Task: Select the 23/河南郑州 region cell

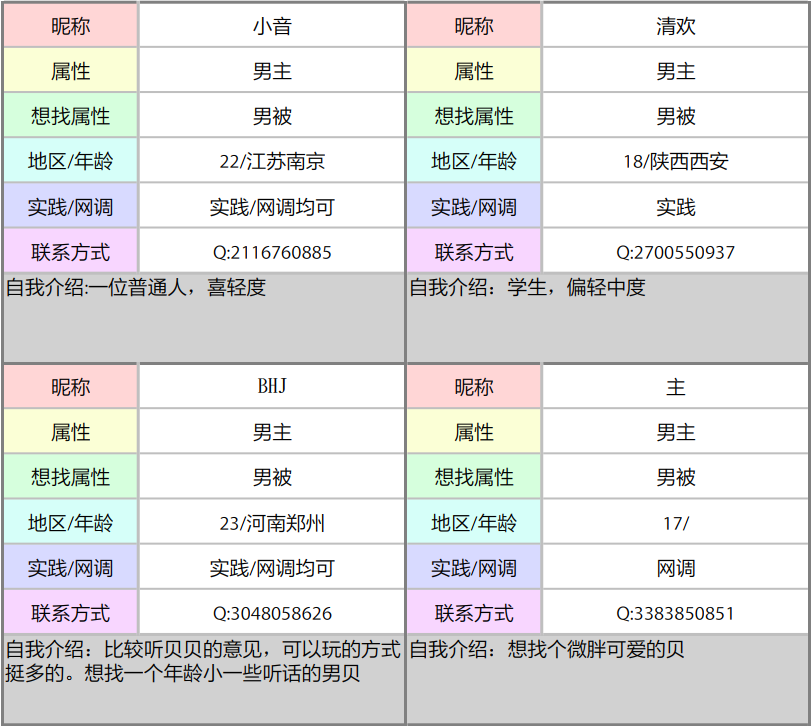Action: 270,521
